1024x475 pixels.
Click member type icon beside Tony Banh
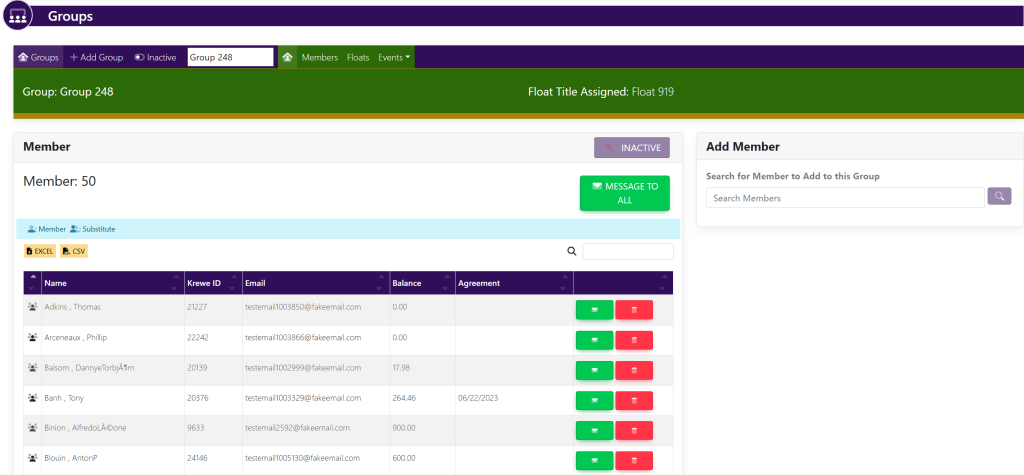(32, 398)
